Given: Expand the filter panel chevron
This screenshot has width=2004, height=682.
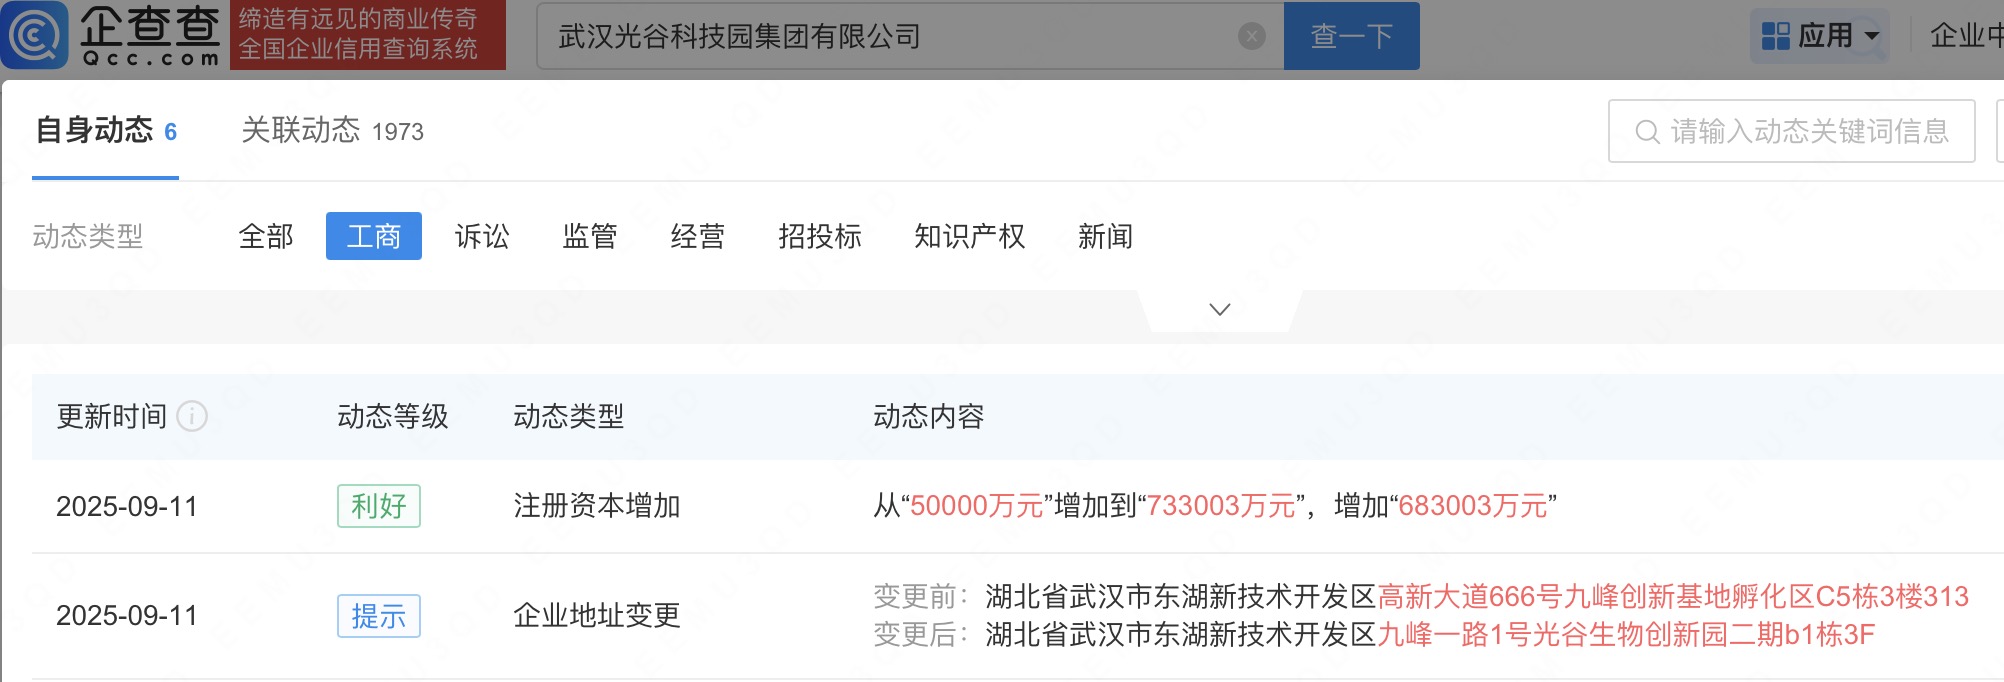Looking at the screenshot, I should (1219, 310).
